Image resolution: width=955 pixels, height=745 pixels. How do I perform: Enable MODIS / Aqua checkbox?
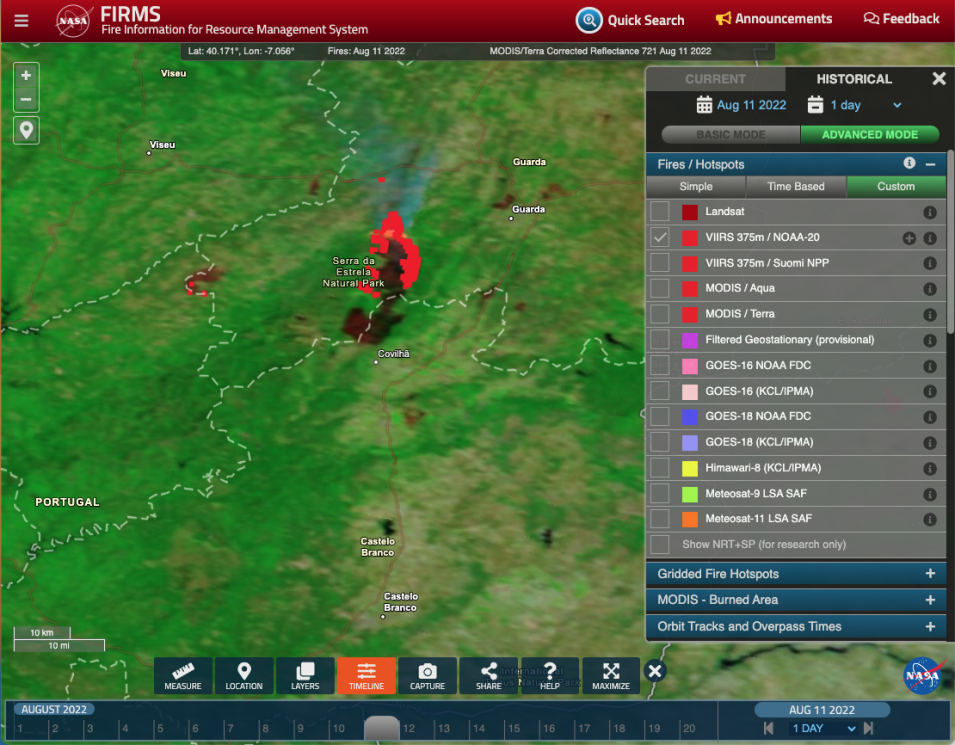(660, 288)
